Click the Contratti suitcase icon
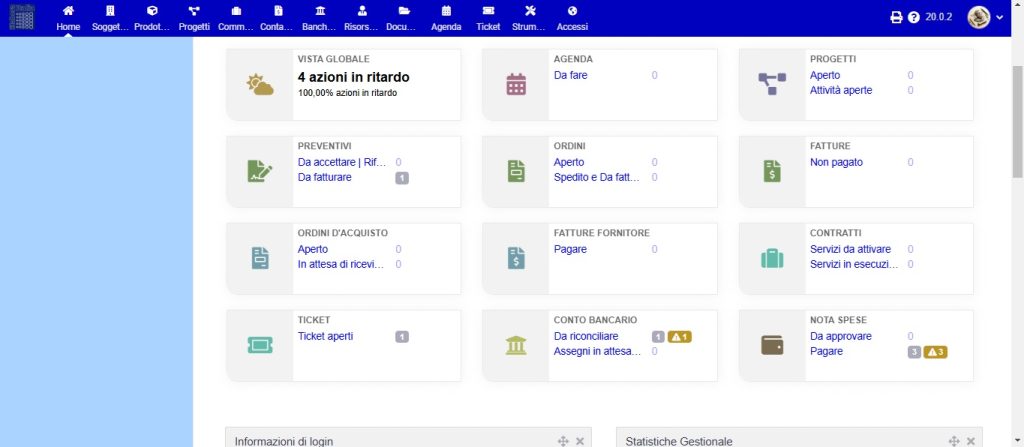1024x447 pixels. tap(772, 258)
